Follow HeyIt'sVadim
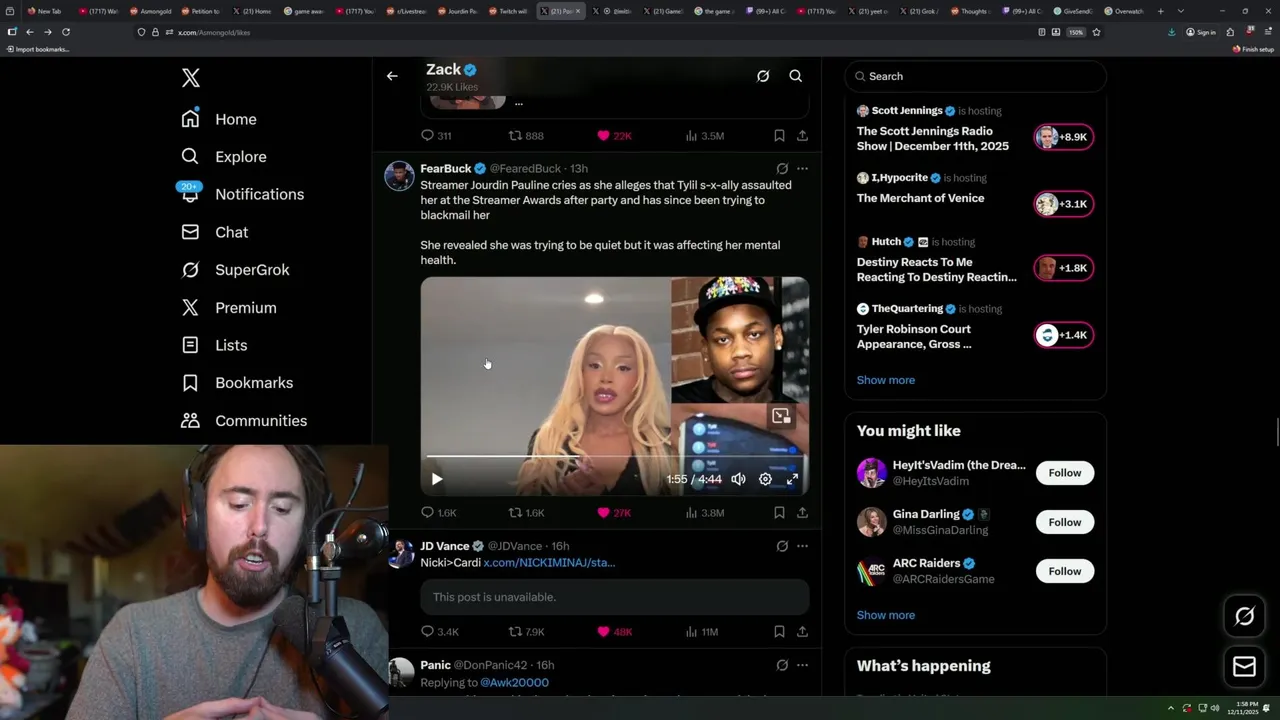 1065,473
